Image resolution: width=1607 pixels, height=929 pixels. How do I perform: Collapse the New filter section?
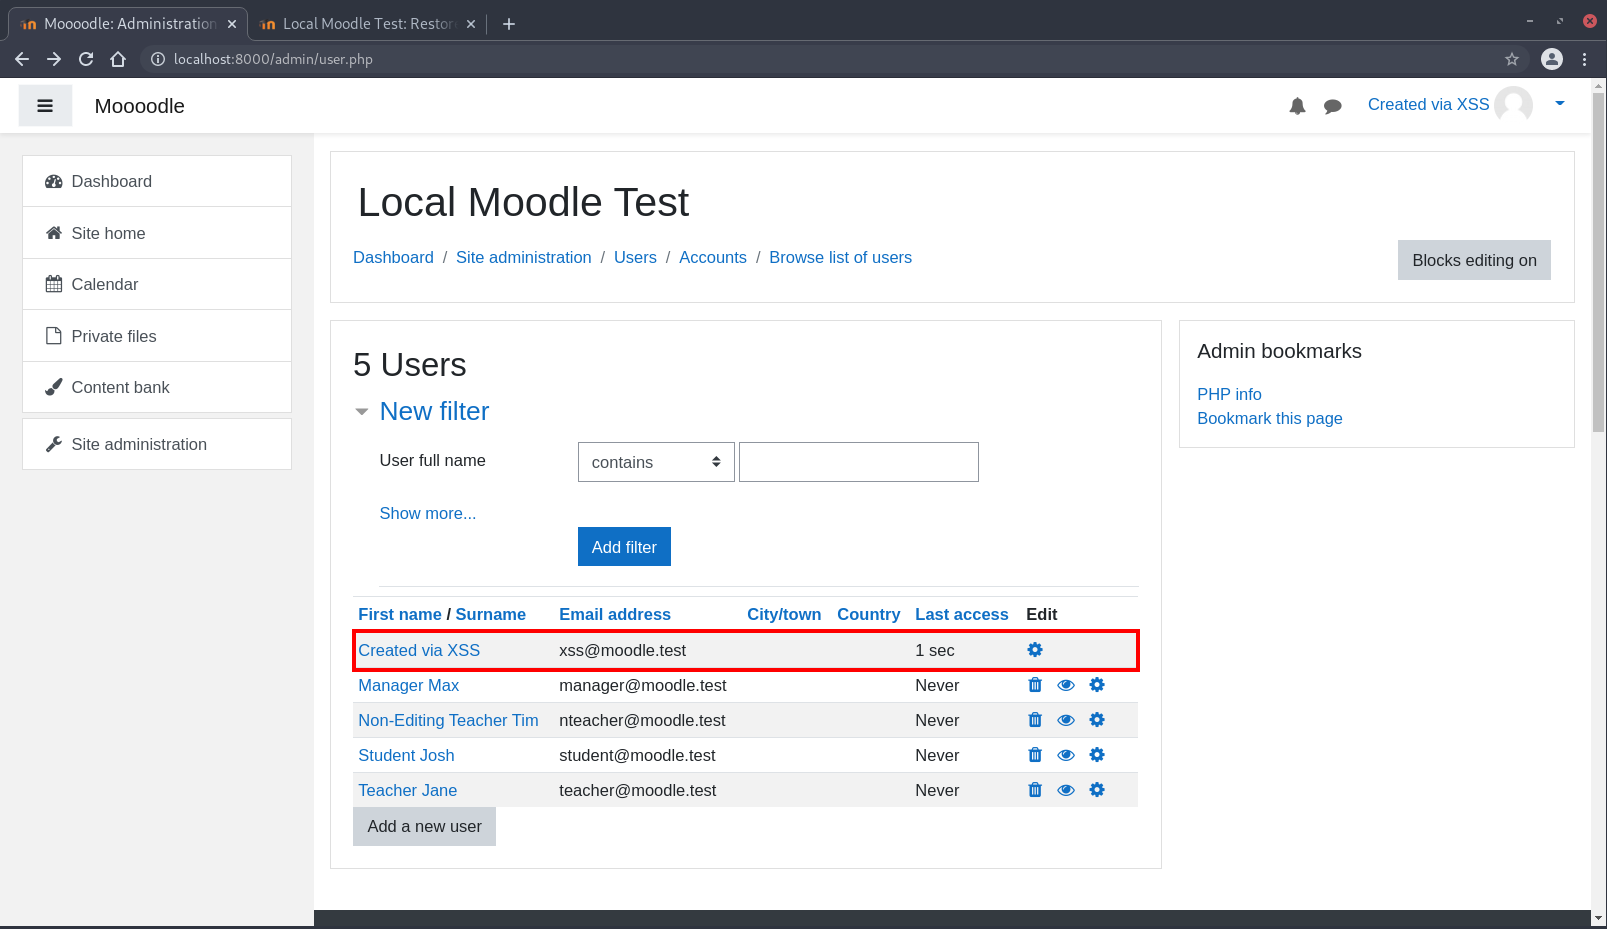[362, 412]
